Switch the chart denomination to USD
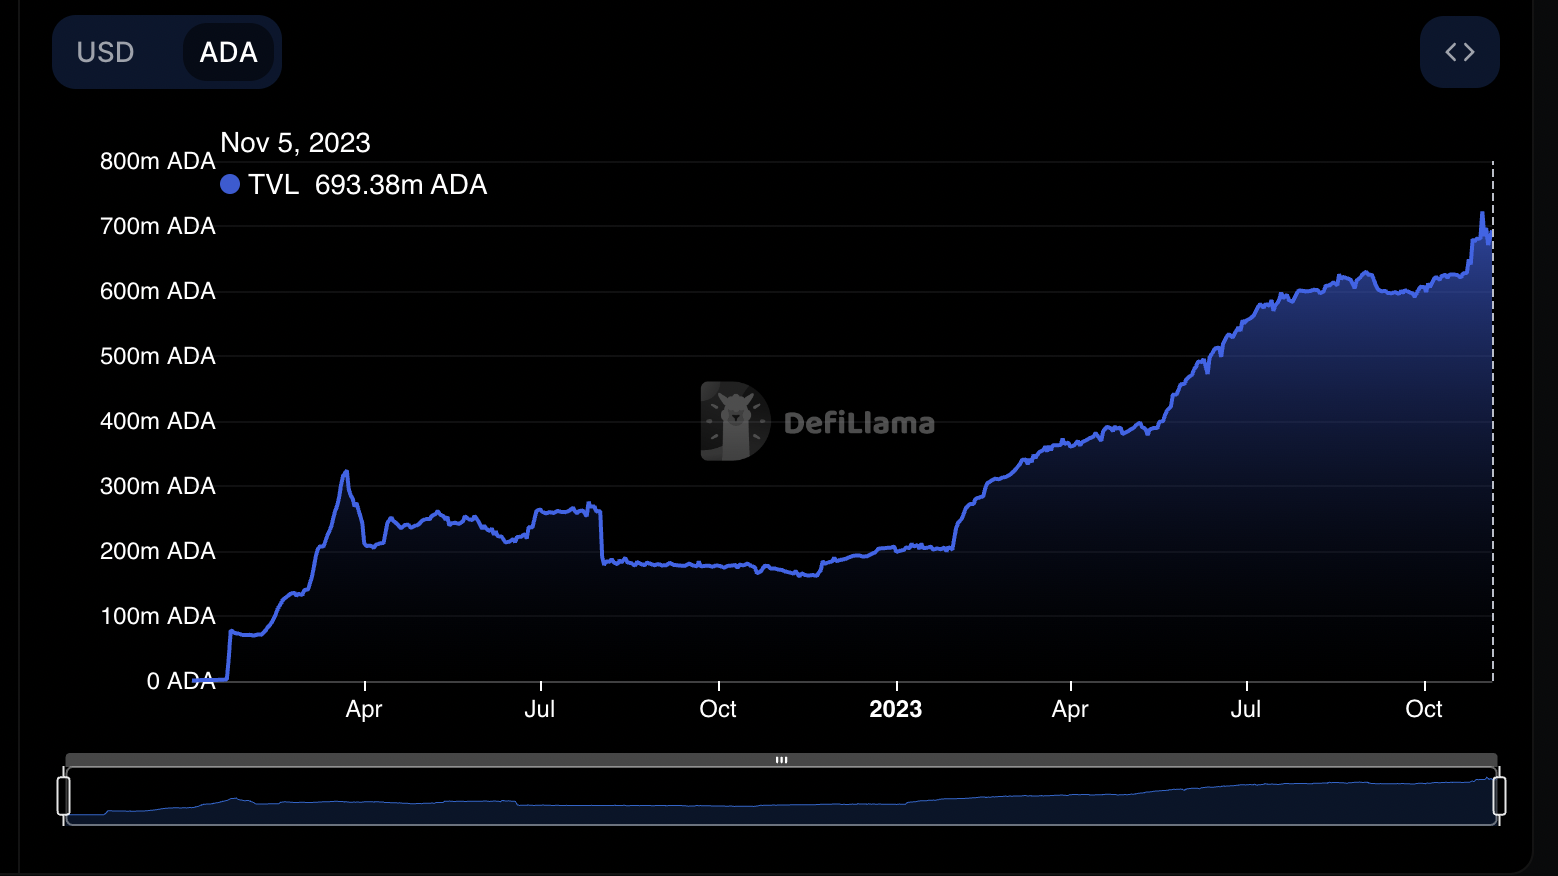Screen dimensions: 1558x876 pyautogui.click(x=105, y=52)
